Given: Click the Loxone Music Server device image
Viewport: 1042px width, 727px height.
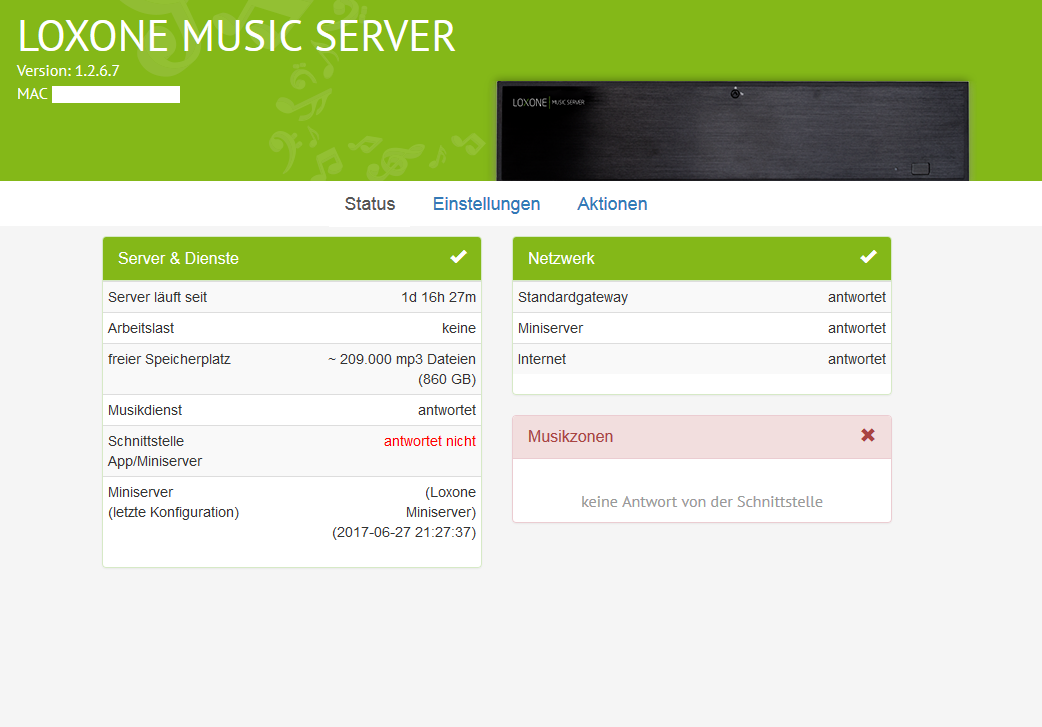Looking at the screenshot, I should point(732,131).
